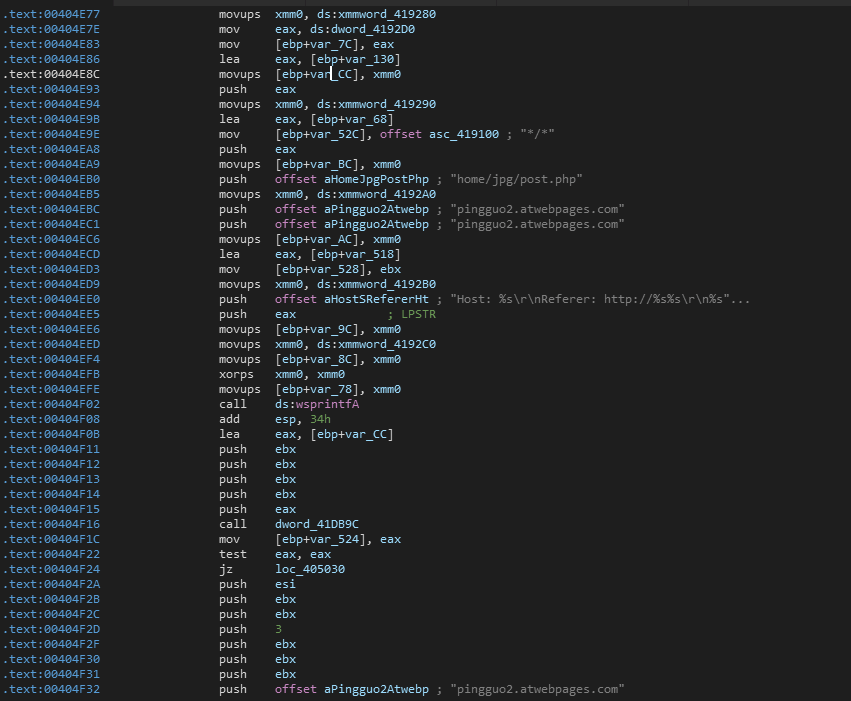Image resolution: width=851 pixels, height=701 pixels.
Task: Click var_68 in lea instruction
Action: point(367,119)
